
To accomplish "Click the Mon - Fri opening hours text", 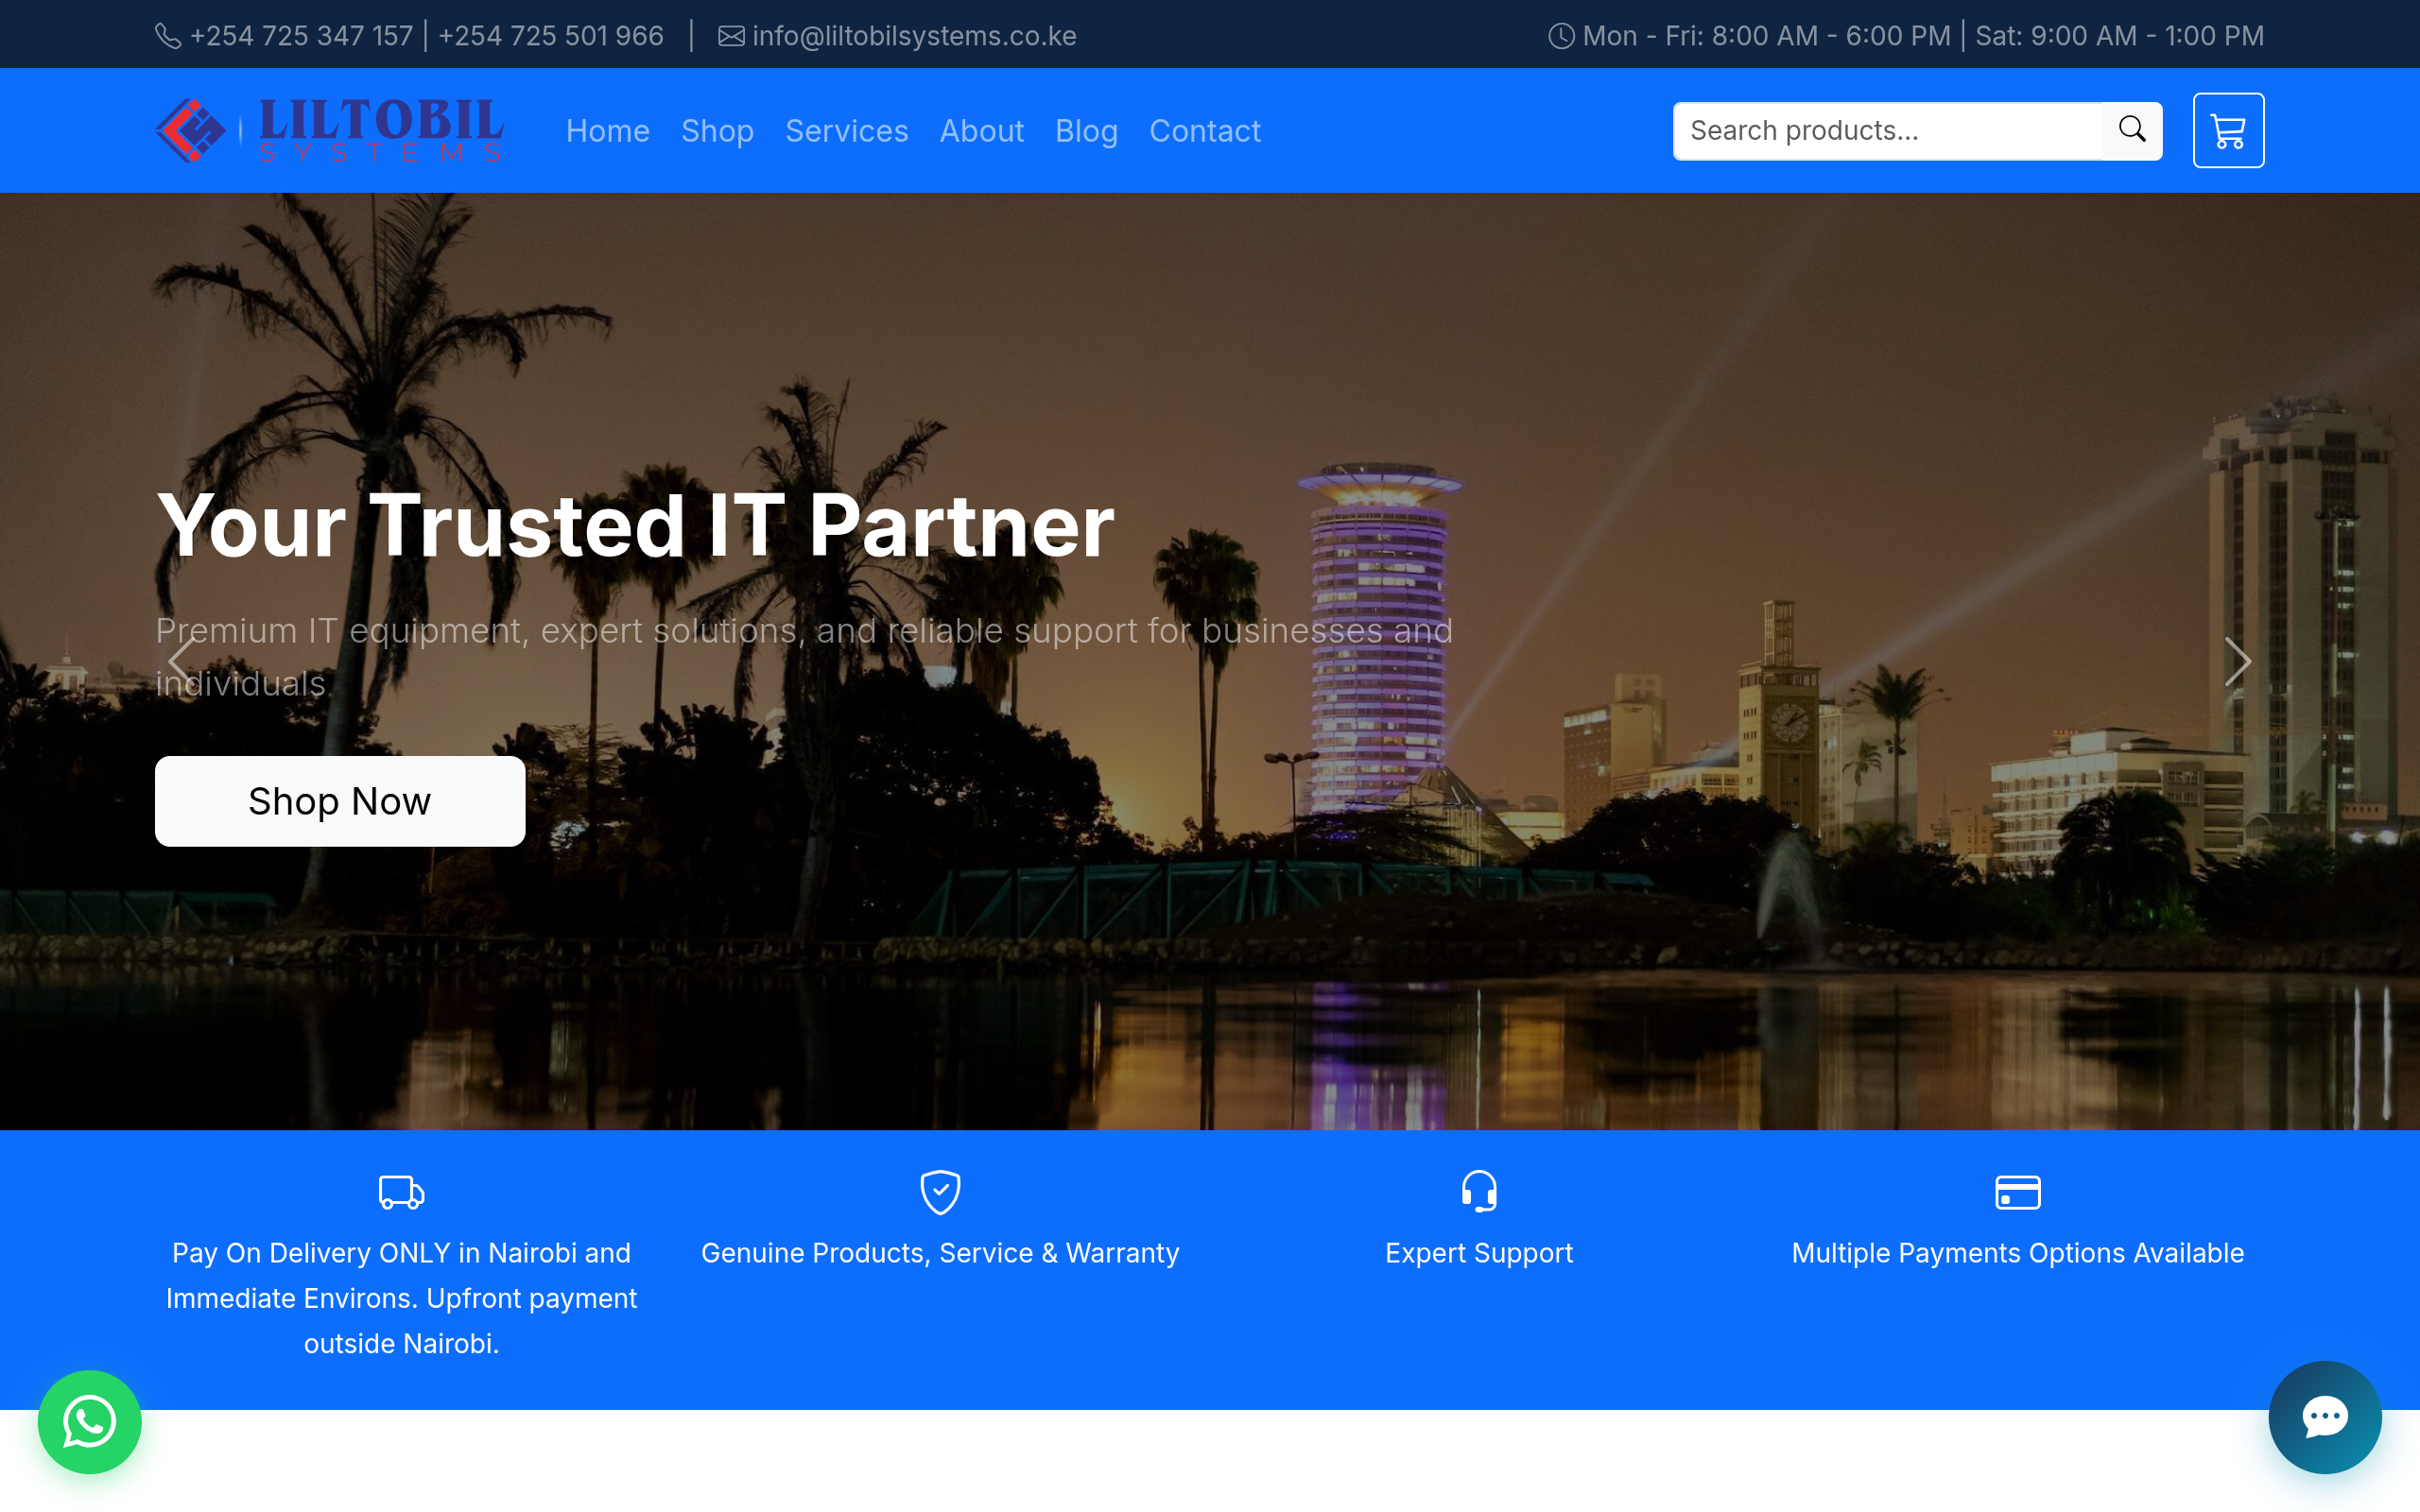I will [1766, 36].
